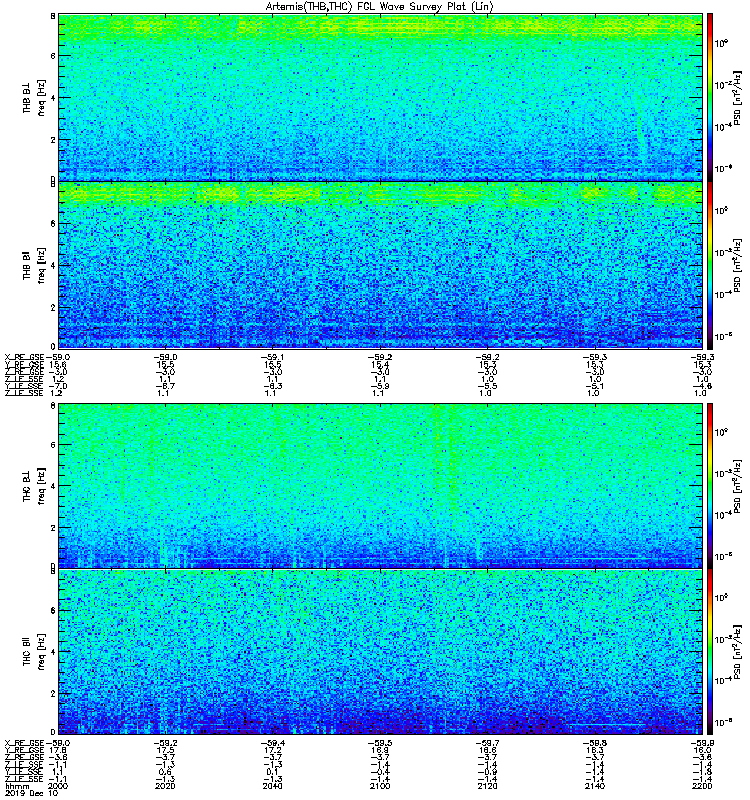Click the '2040' time tick label
750x800 pixels.
[272, 786]
